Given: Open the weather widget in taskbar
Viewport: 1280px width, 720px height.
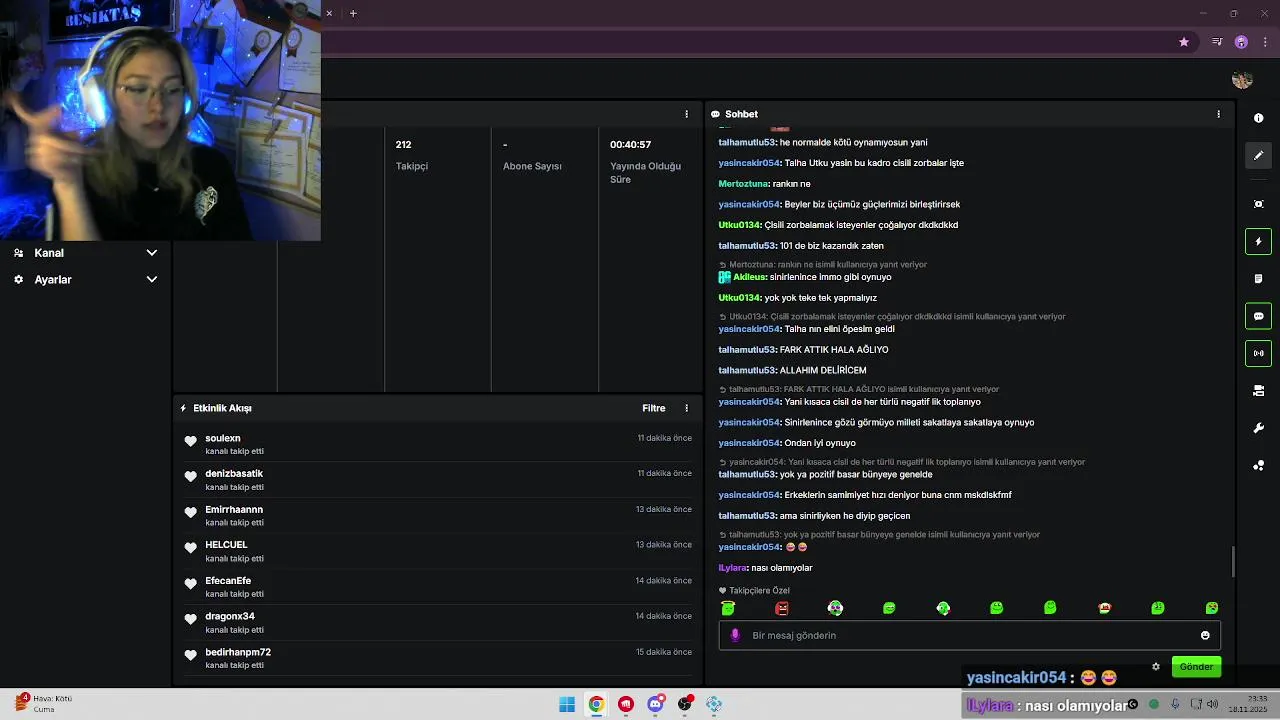Looking at the screenshot, I should [x=45, y=703].
